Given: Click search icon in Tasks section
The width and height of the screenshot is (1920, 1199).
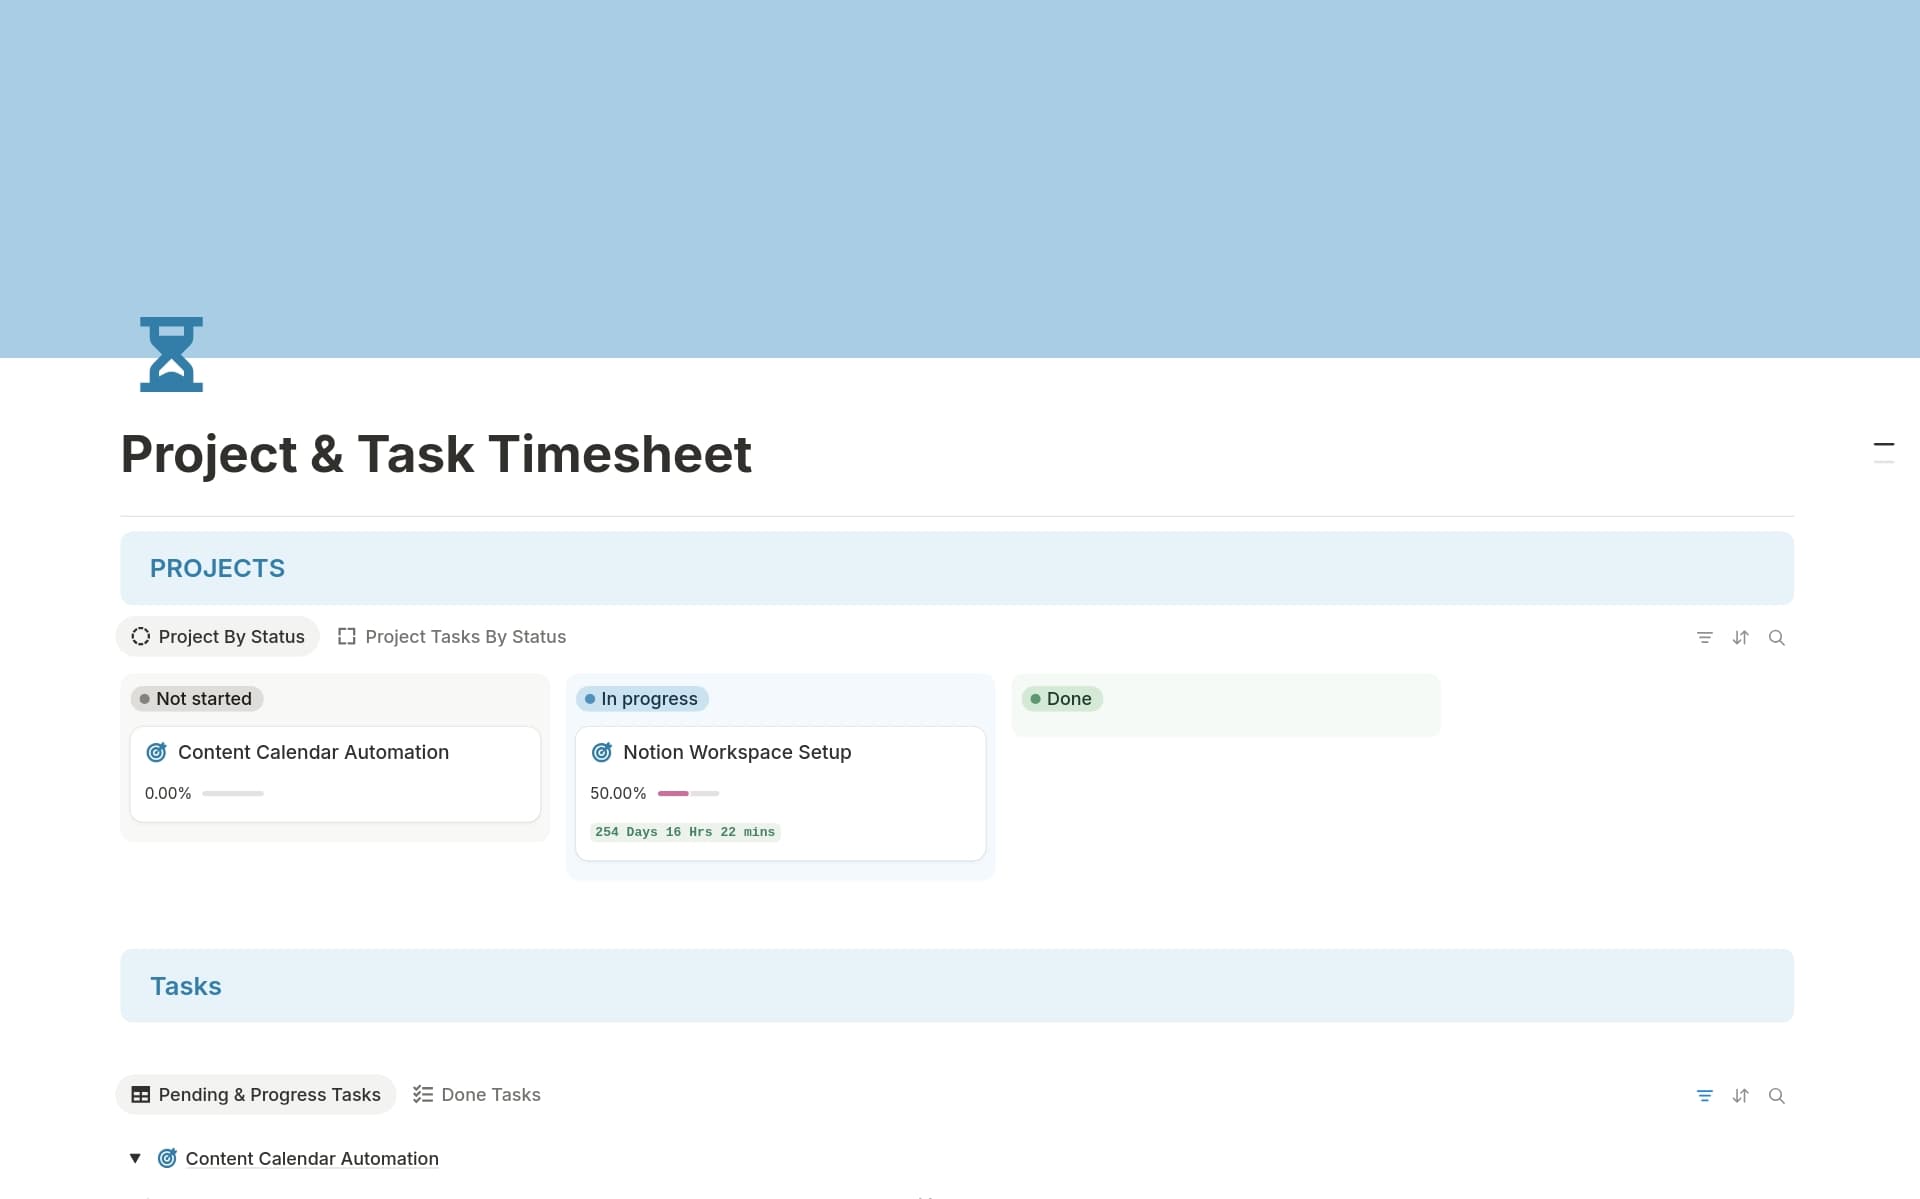Looking at the screenshot, I should [x=1776, y=1095].
